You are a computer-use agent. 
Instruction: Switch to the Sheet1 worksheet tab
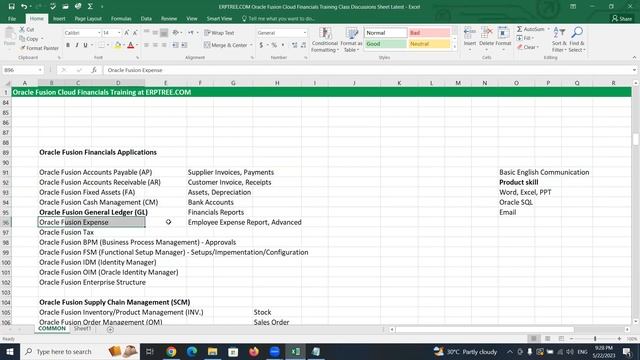[82, 329]
